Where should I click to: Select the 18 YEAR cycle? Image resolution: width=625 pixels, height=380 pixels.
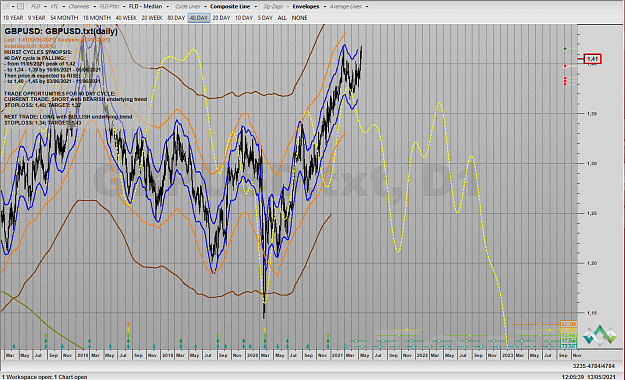13,18
